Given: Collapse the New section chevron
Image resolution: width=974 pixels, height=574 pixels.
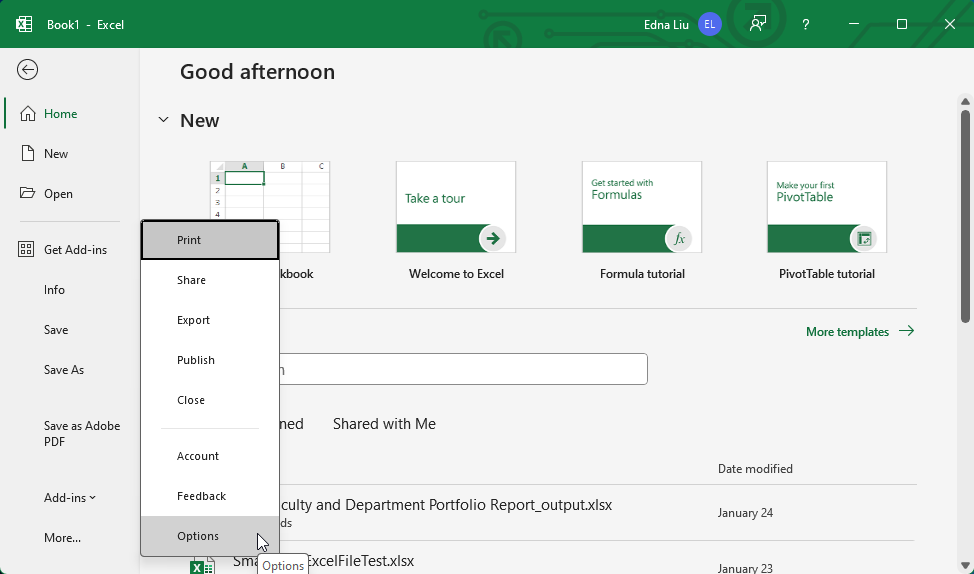Looking at the screenshot, I should 163,121.
